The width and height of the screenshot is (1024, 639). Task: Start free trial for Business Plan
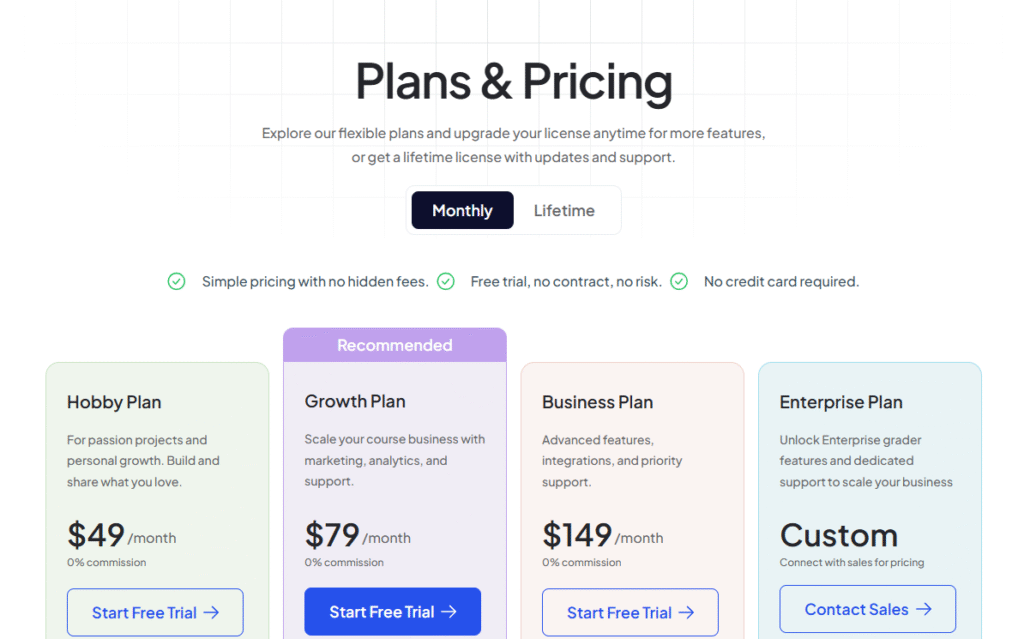click(x=630, y=613)
